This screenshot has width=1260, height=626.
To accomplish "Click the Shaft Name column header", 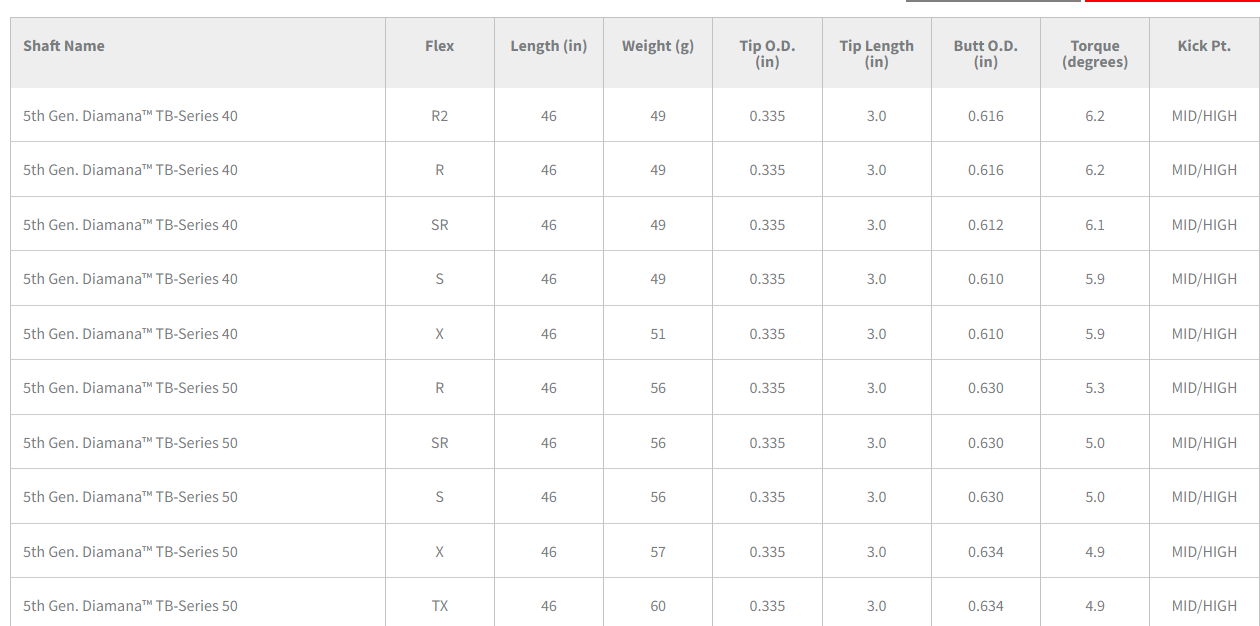I will 64,46.
